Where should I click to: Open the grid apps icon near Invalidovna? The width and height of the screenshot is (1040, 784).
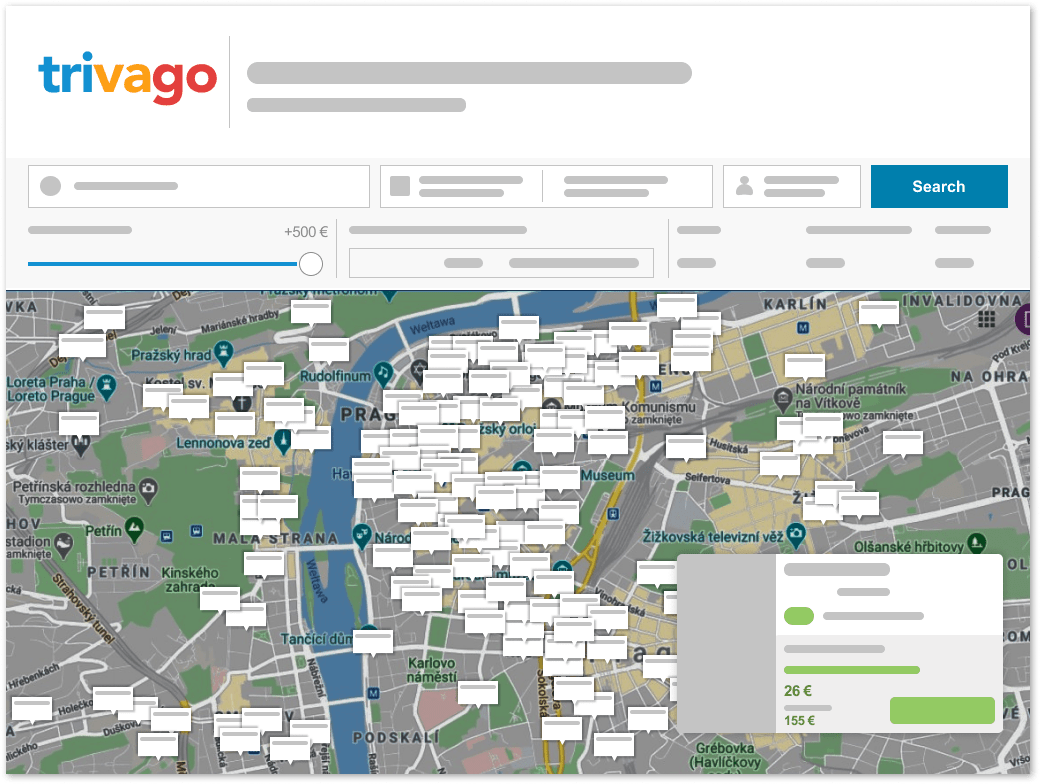point(987,319)
